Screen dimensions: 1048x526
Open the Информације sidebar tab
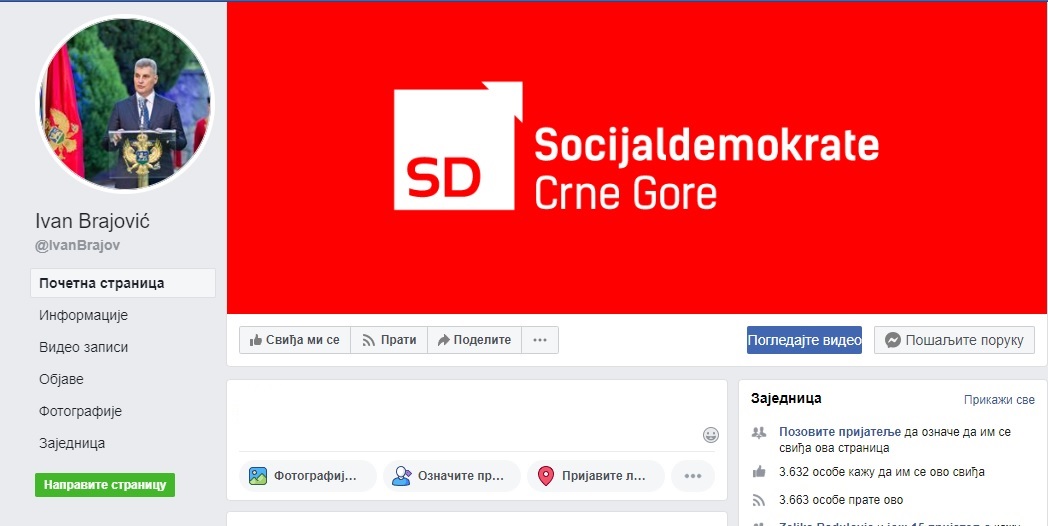[x=84, y=315]
